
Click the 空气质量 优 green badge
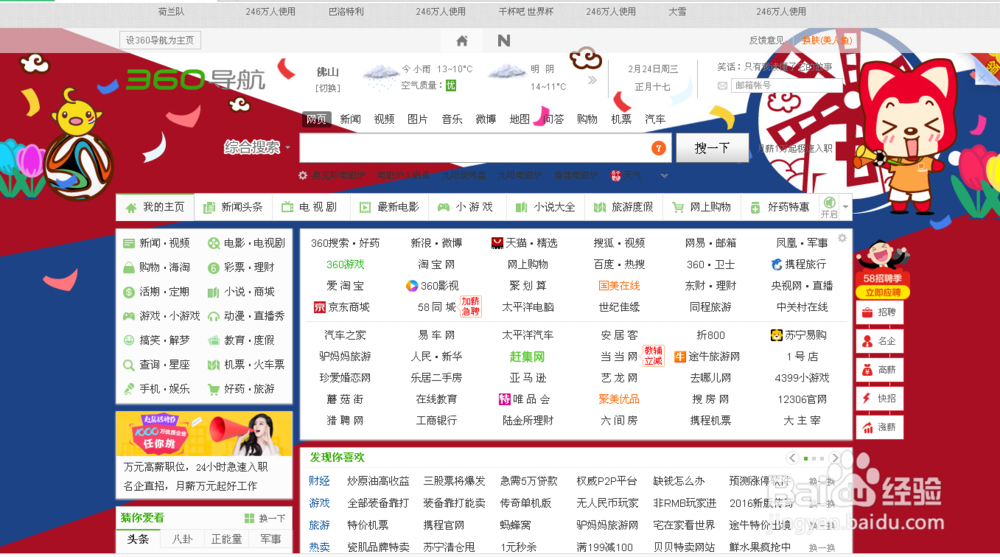tap(451, 85)
